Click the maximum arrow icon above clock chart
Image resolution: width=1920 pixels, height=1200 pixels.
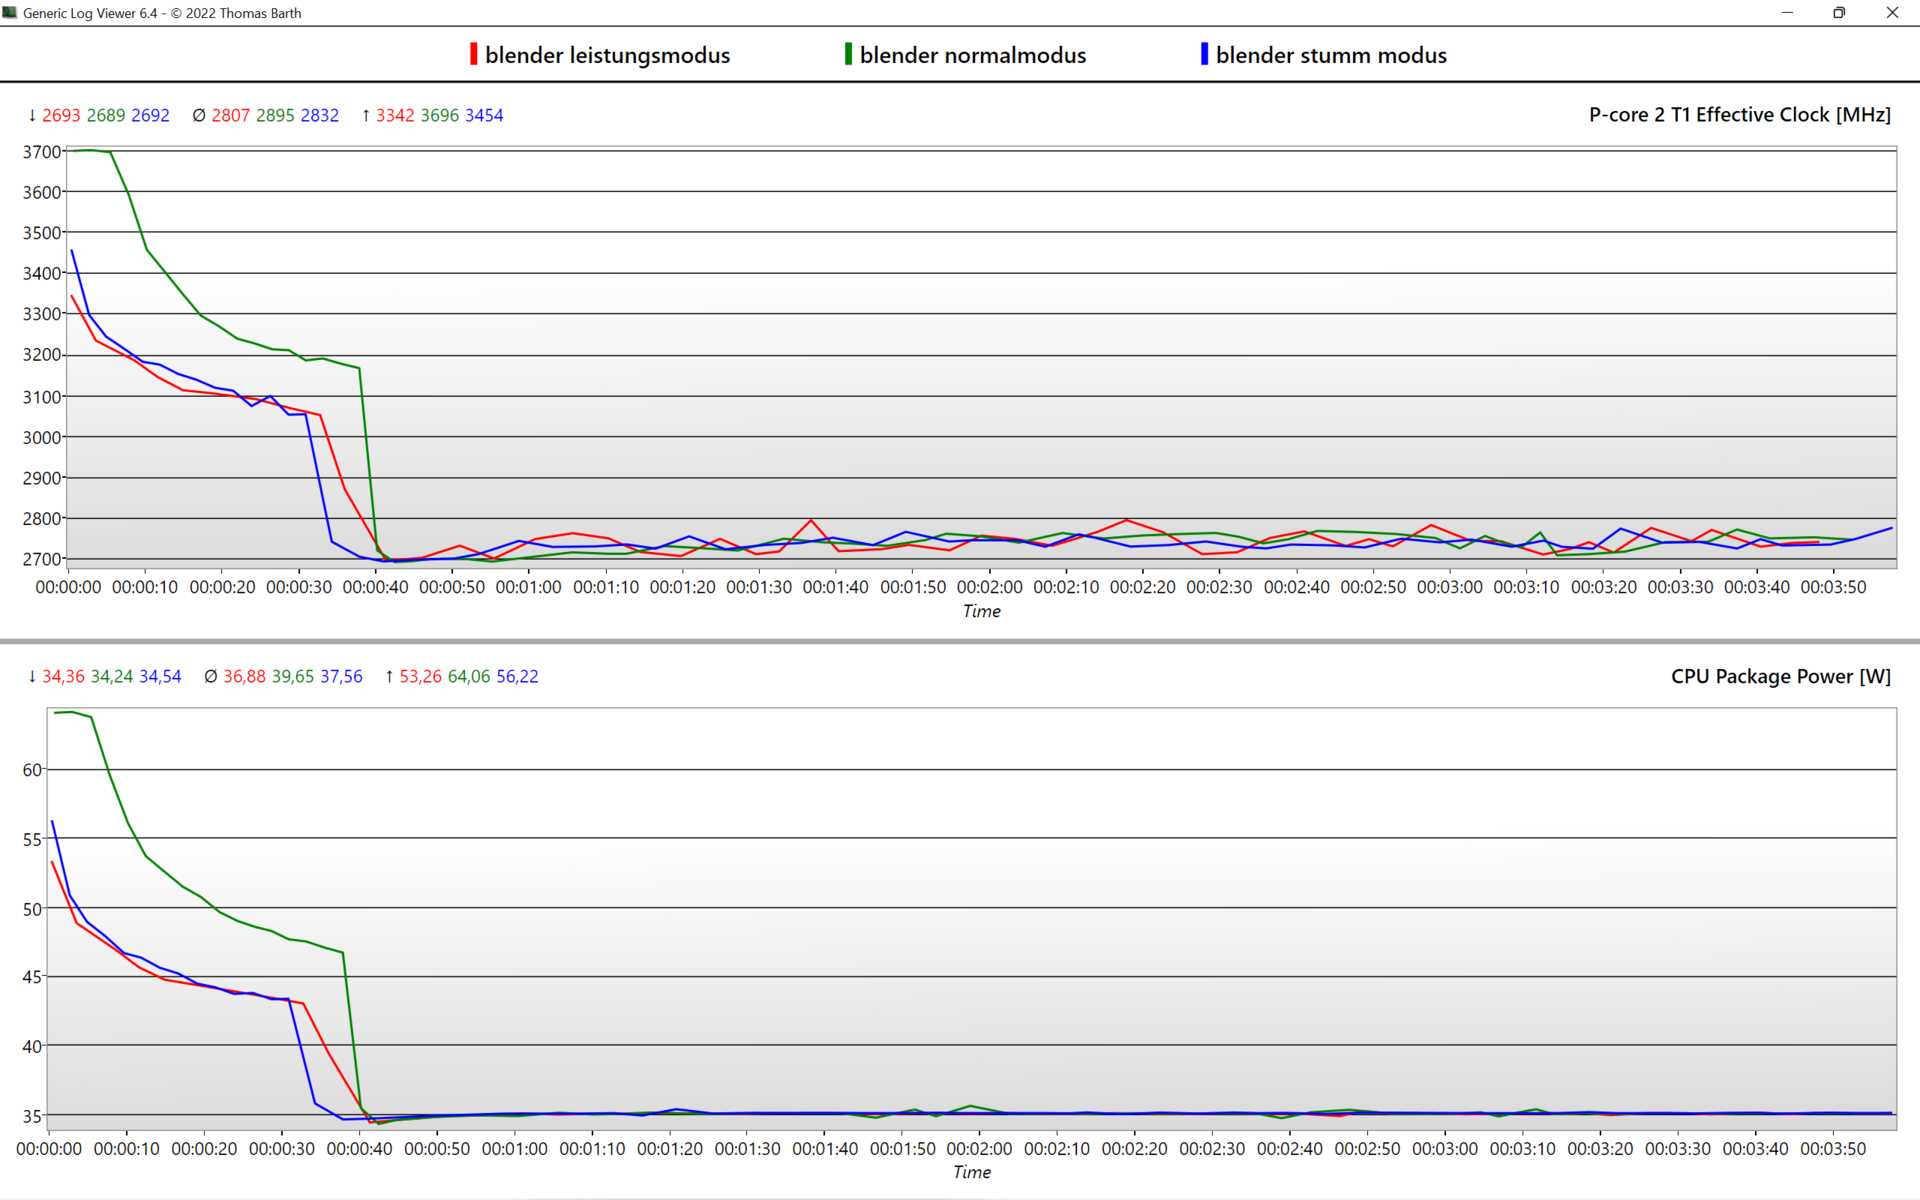tap(366, 116)
